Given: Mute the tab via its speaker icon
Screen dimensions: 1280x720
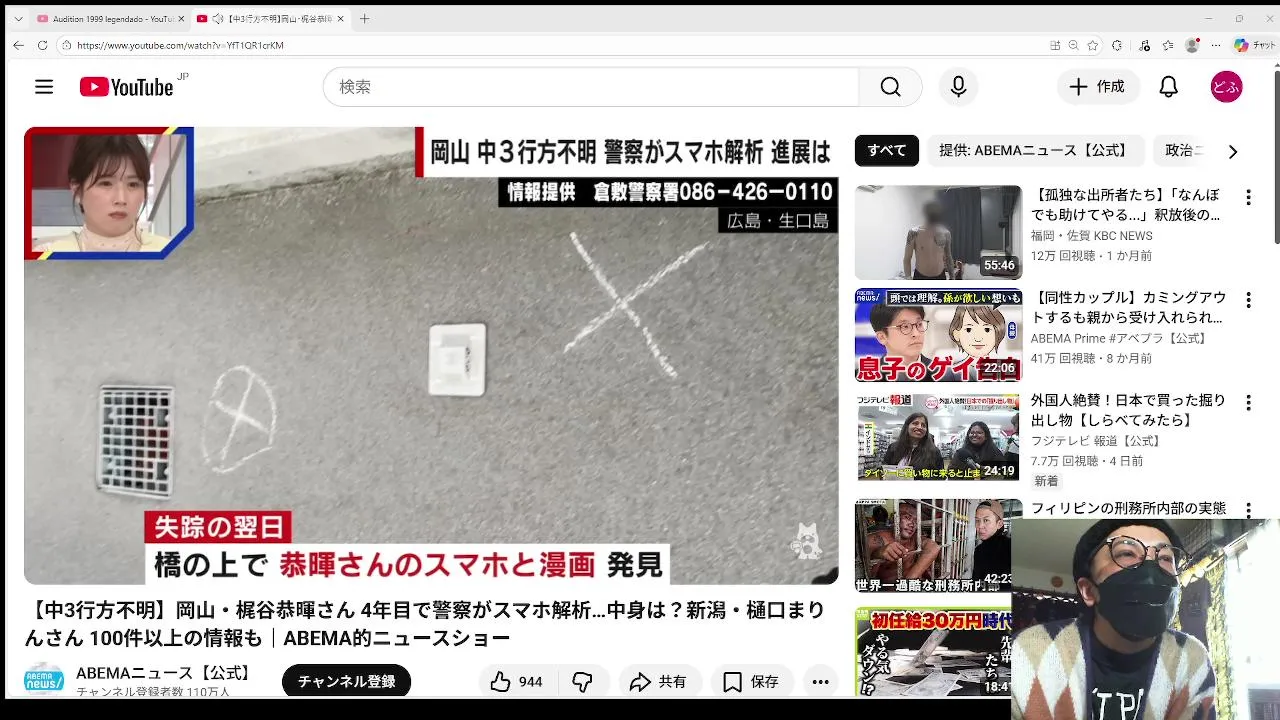Looking at the screenshot, I should point(217,19).
